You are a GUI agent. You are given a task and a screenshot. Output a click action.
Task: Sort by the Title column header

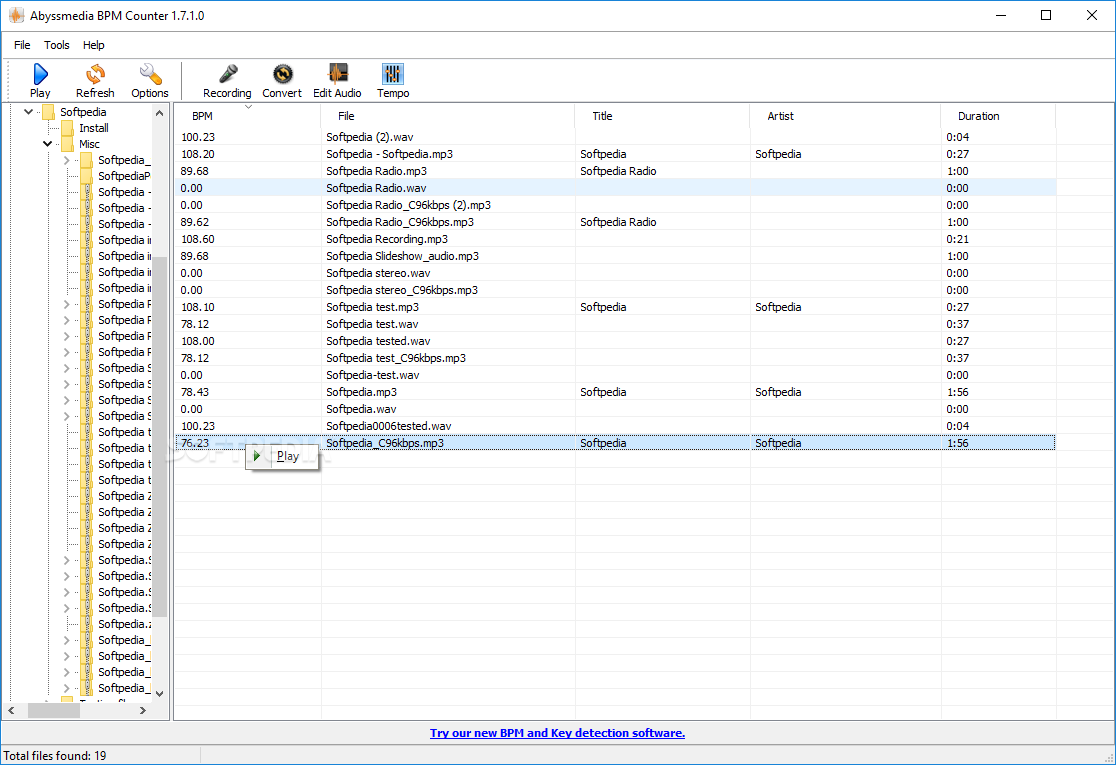tap(663, 116)
